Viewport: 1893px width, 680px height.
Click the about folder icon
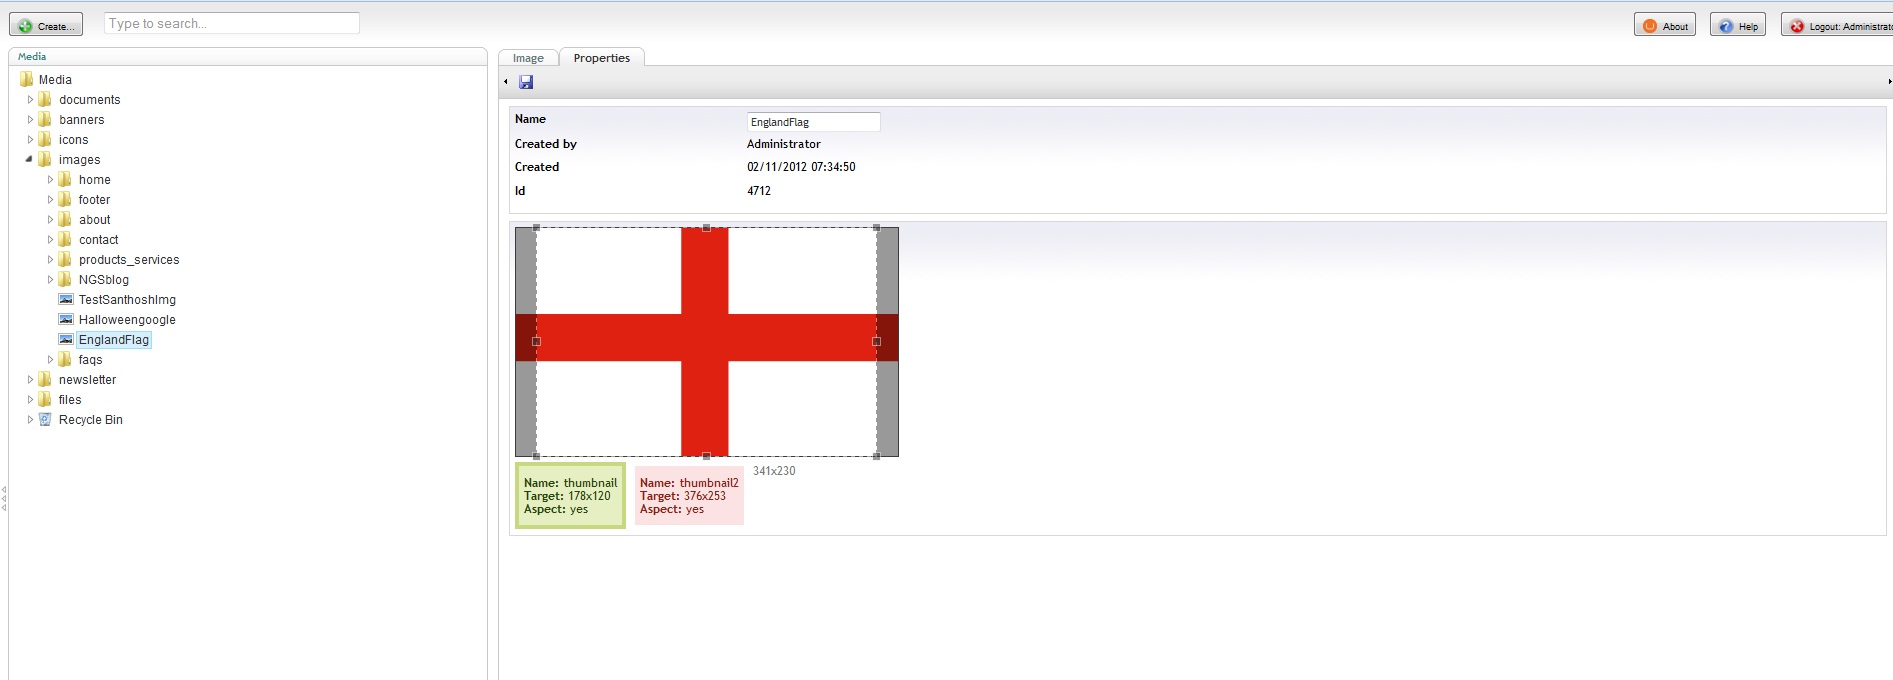(65, 219)
